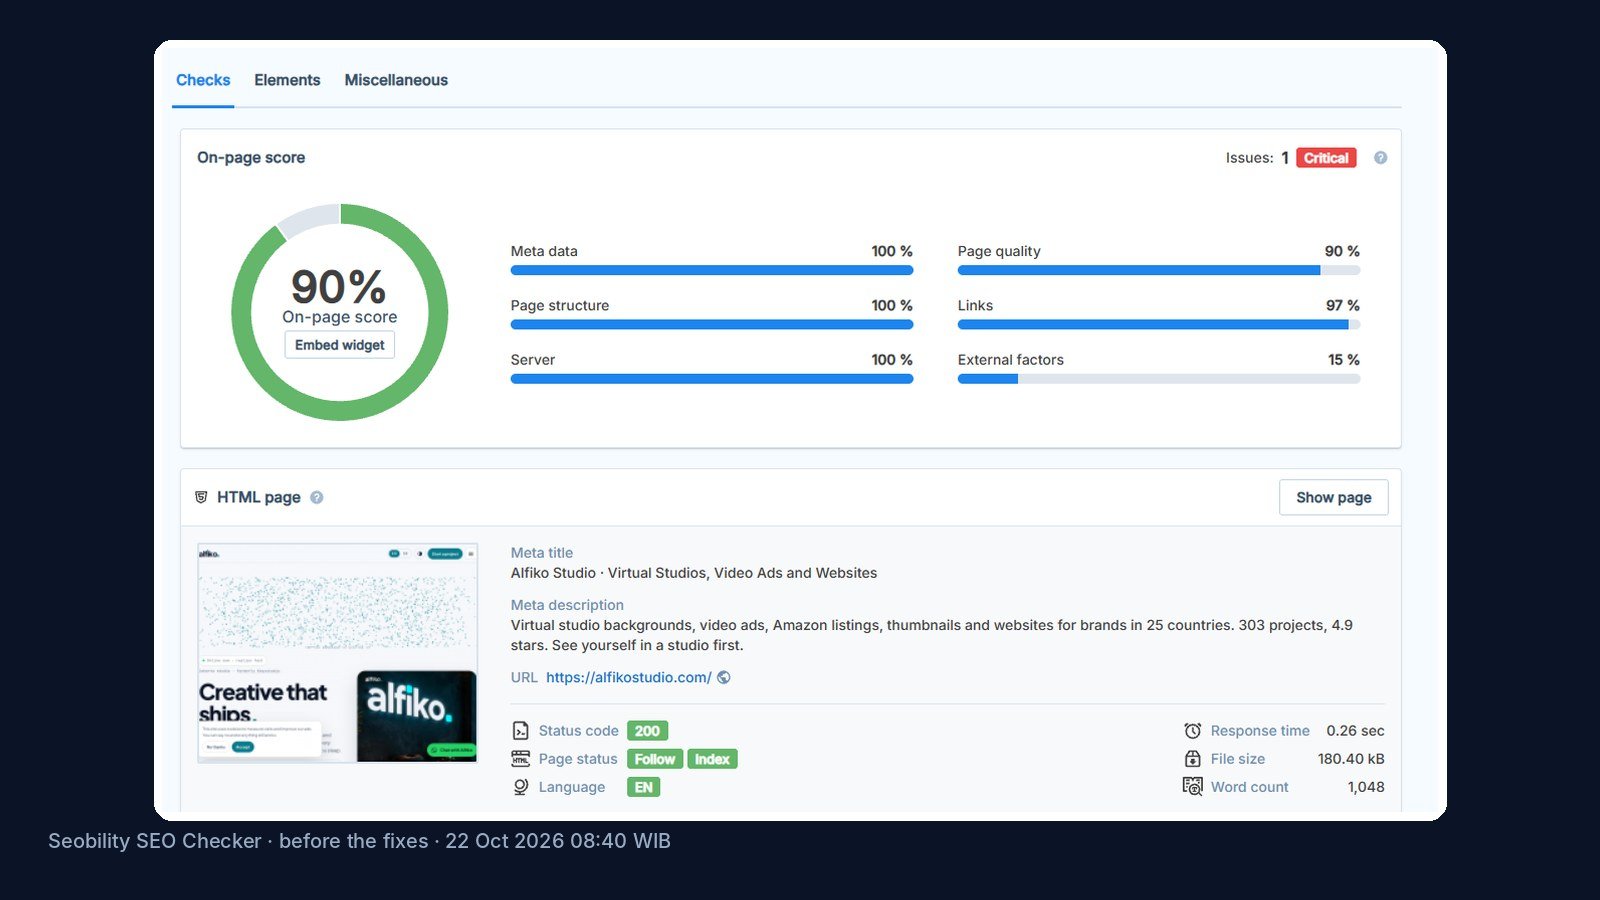
Task: Click the Response time clock icon
Action: (x=1192, y=731)
